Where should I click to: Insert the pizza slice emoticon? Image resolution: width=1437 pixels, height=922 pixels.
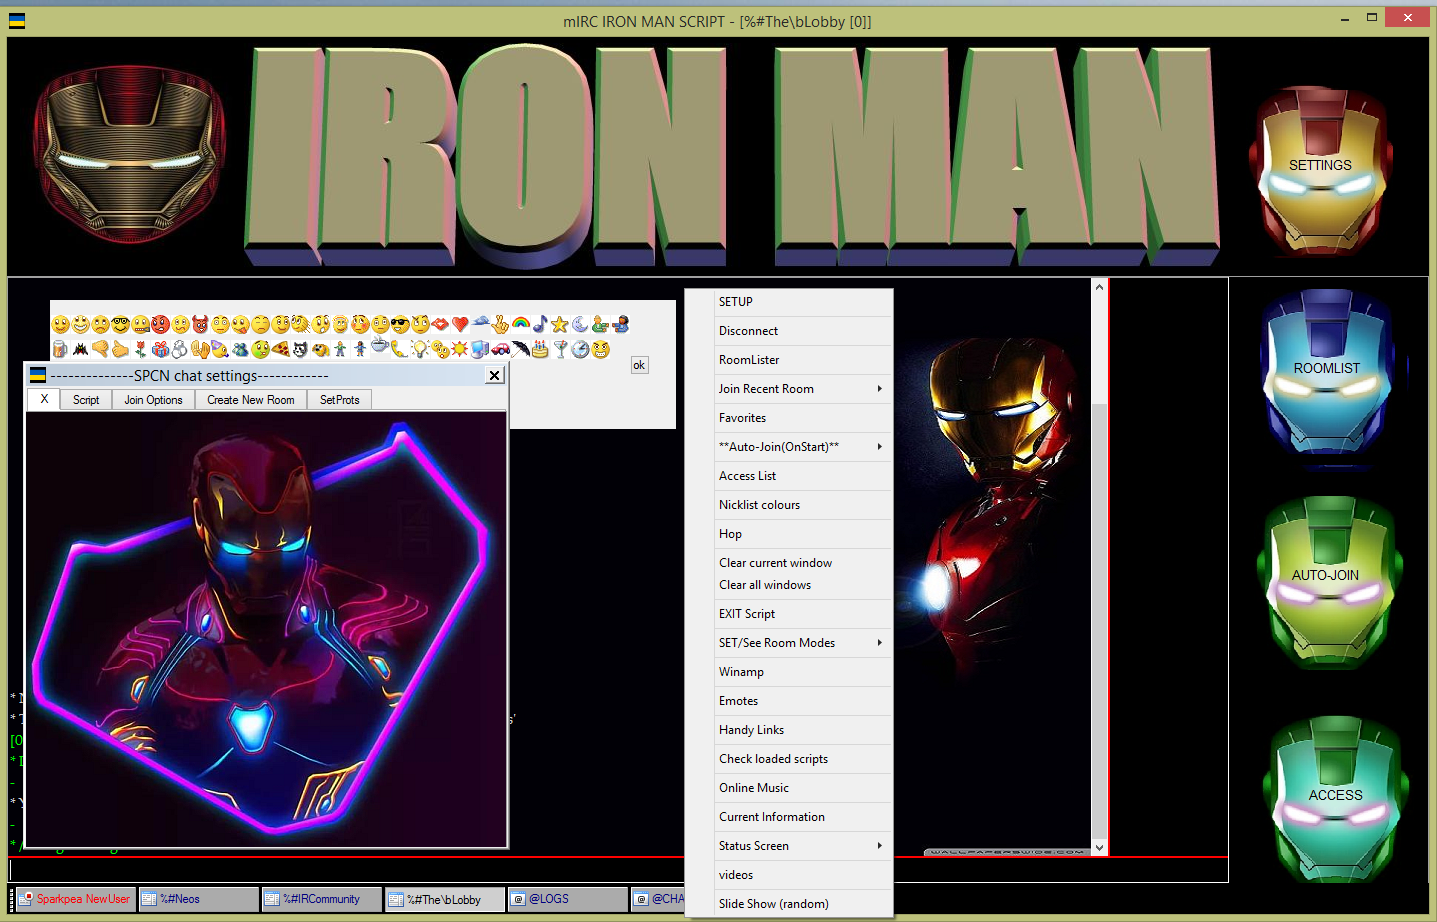pos(281,349)
